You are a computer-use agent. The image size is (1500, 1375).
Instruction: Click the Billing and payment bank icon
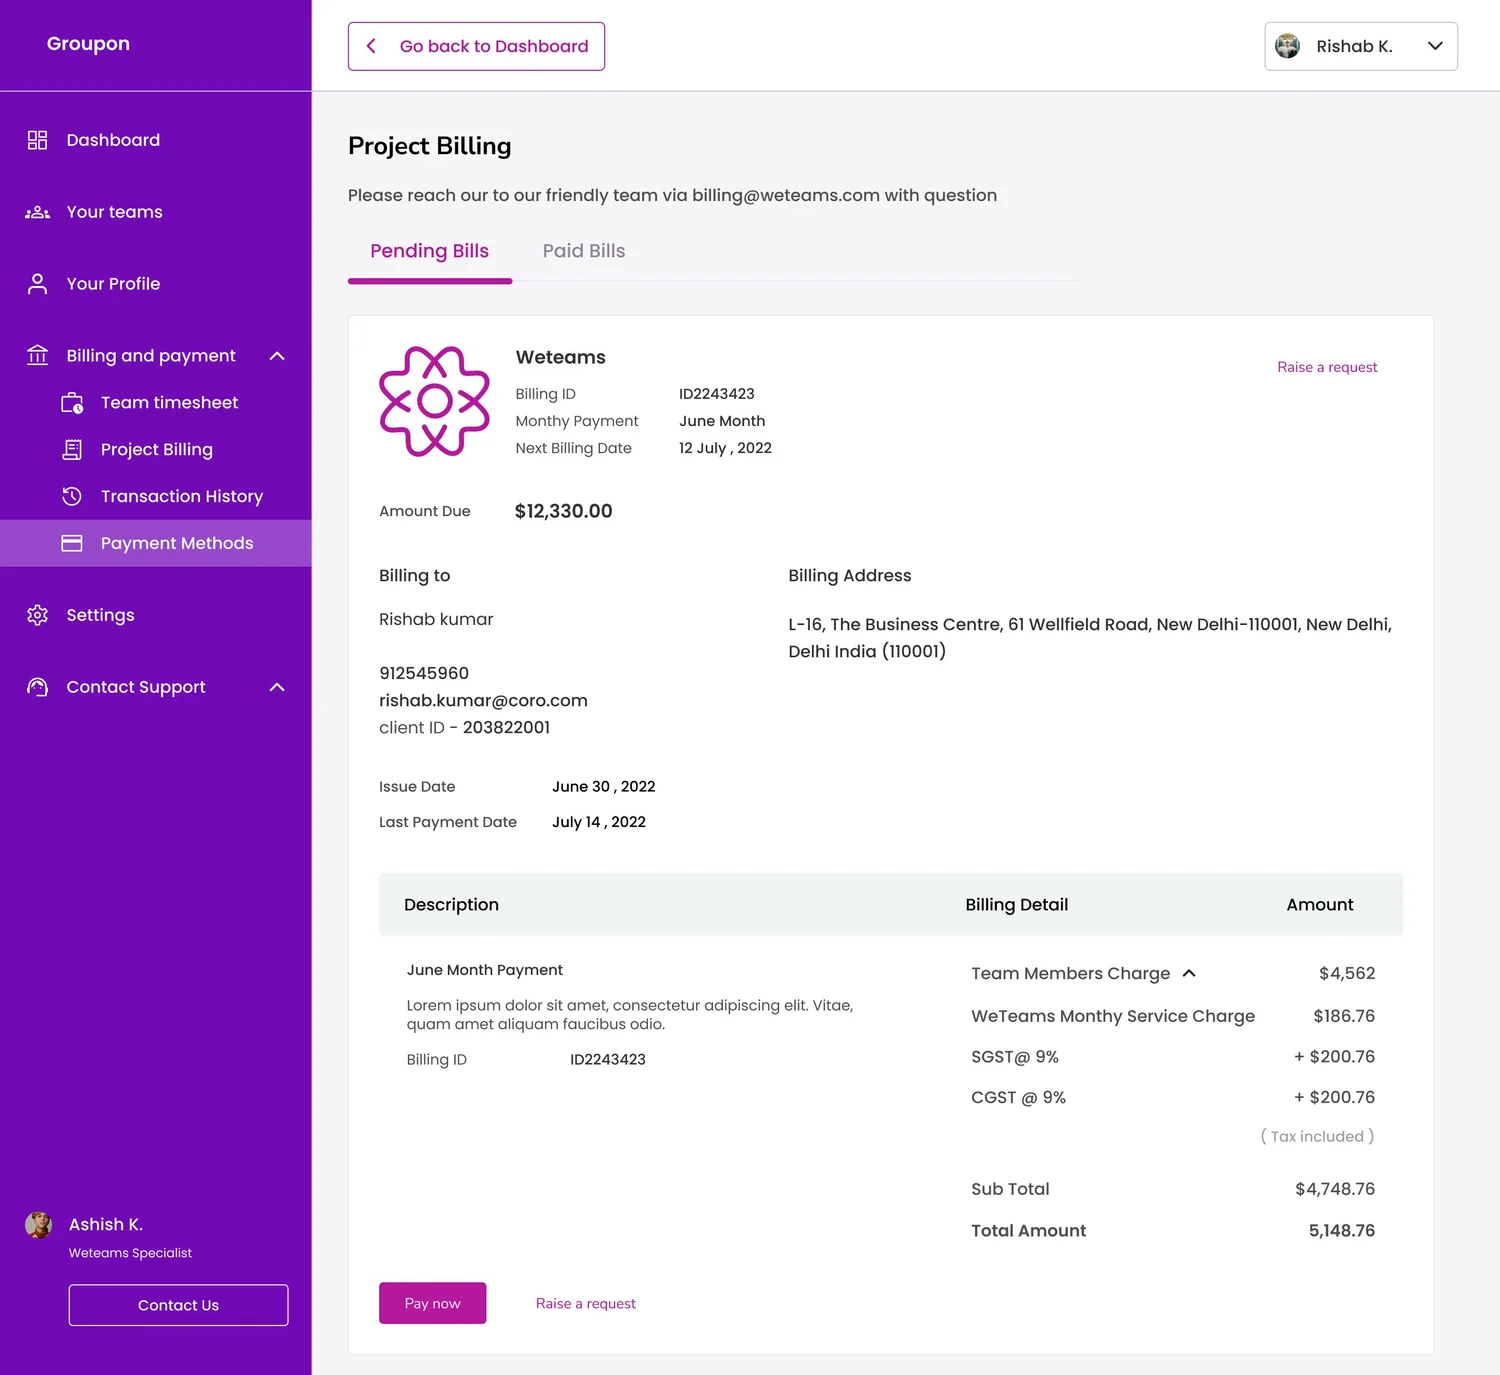coord(37,355)
